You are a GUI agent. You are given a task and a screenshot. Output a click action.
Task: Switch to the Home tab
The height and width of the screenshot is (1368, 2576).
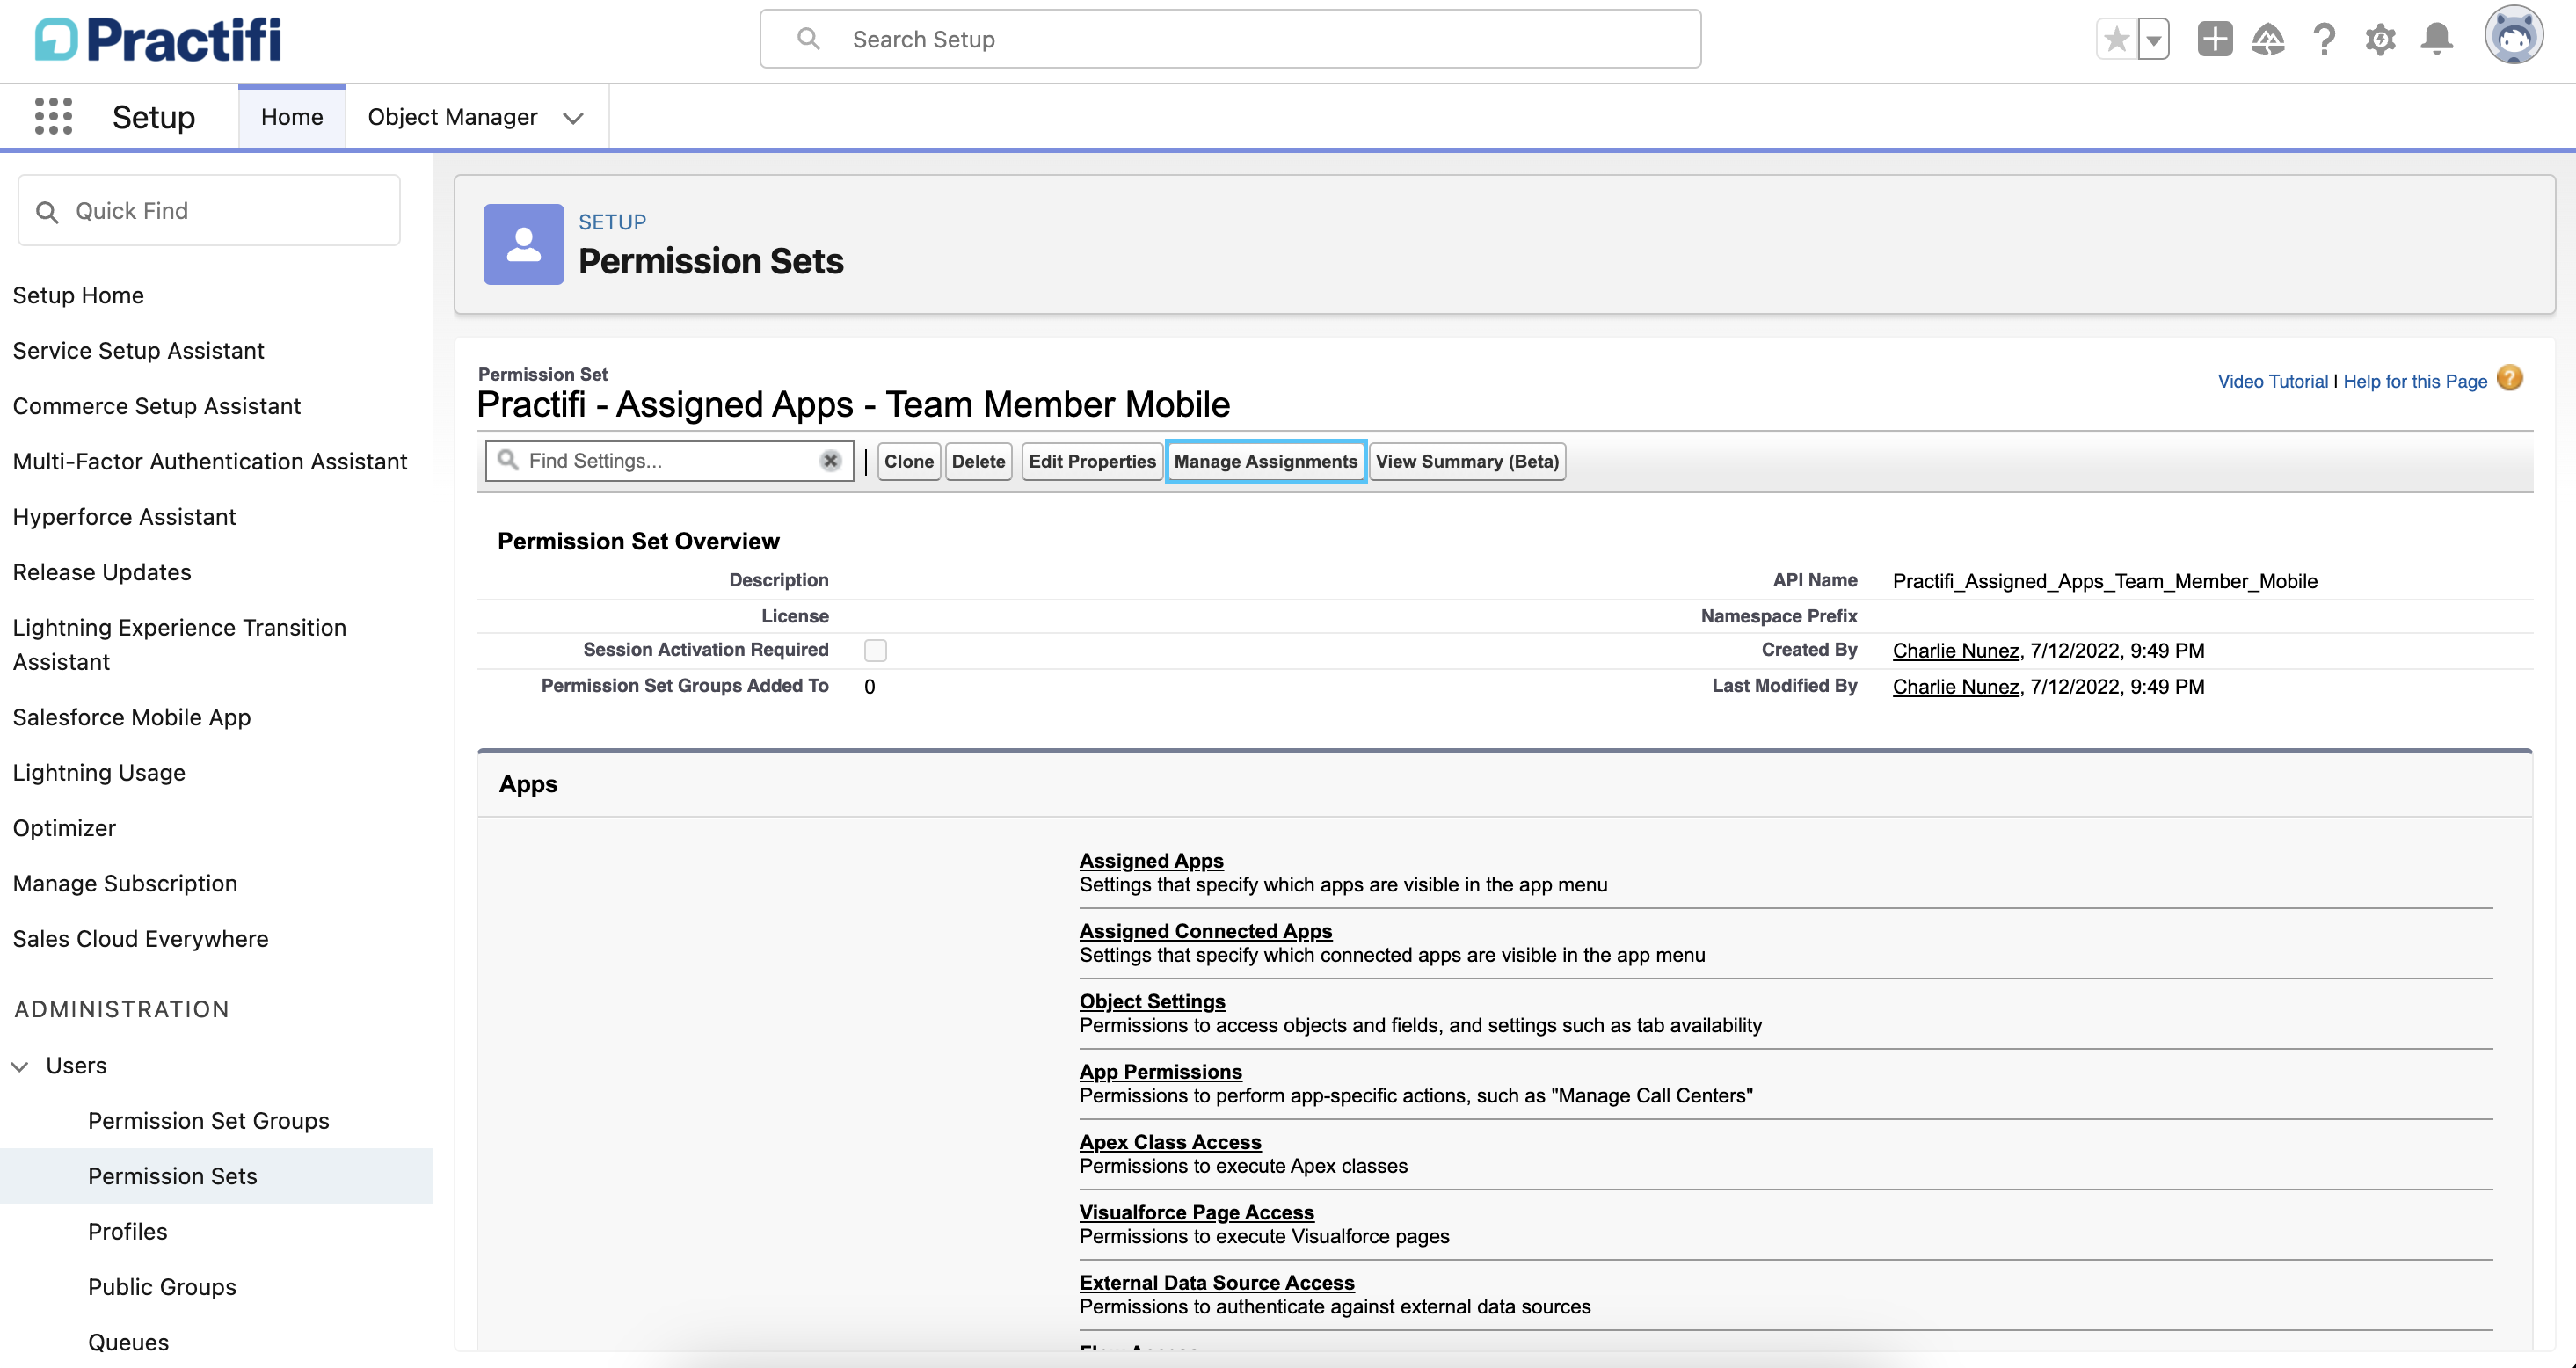pos(292,117)
